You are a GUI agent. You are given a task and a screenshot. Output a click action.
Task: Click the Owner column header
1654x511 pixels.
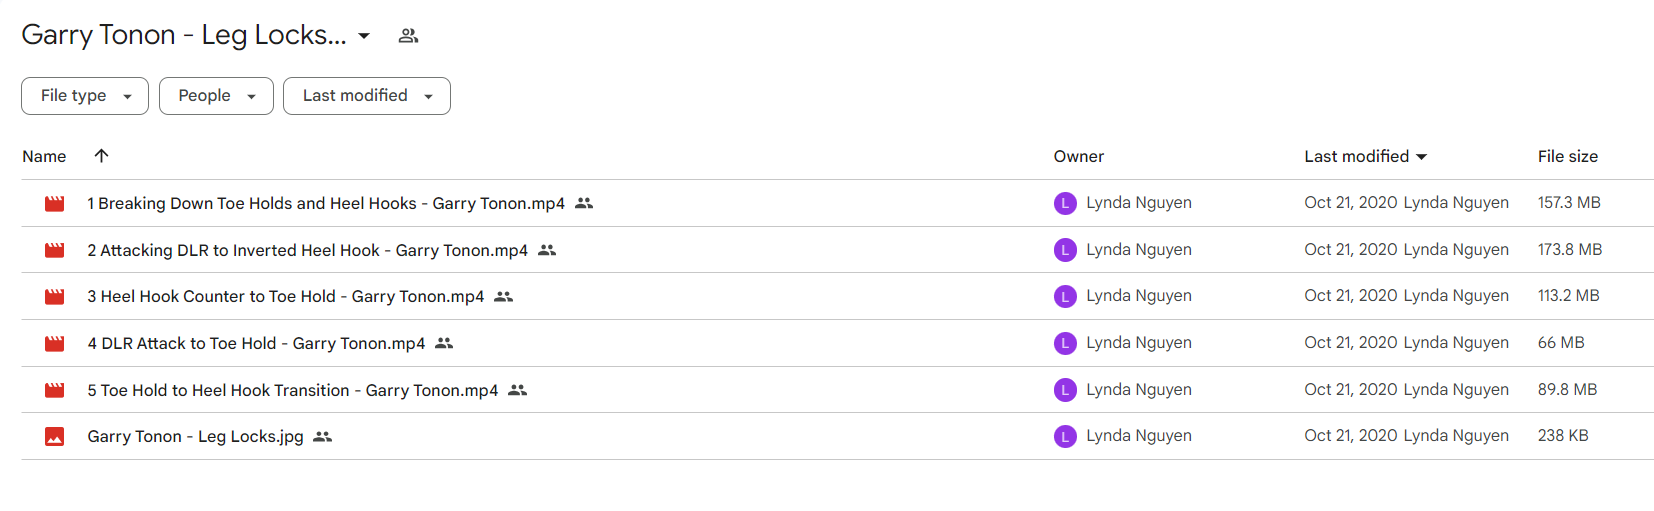tap(1078, 157)
